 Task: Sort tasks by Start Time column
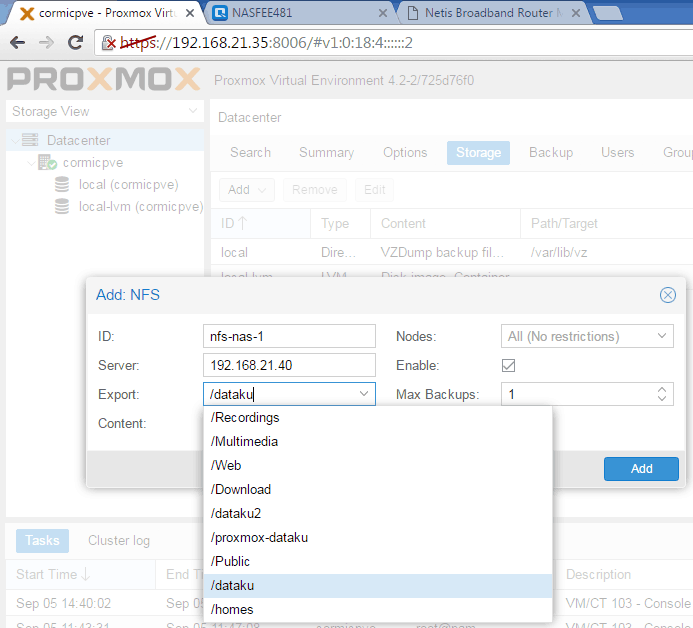(x=80, y=574)
